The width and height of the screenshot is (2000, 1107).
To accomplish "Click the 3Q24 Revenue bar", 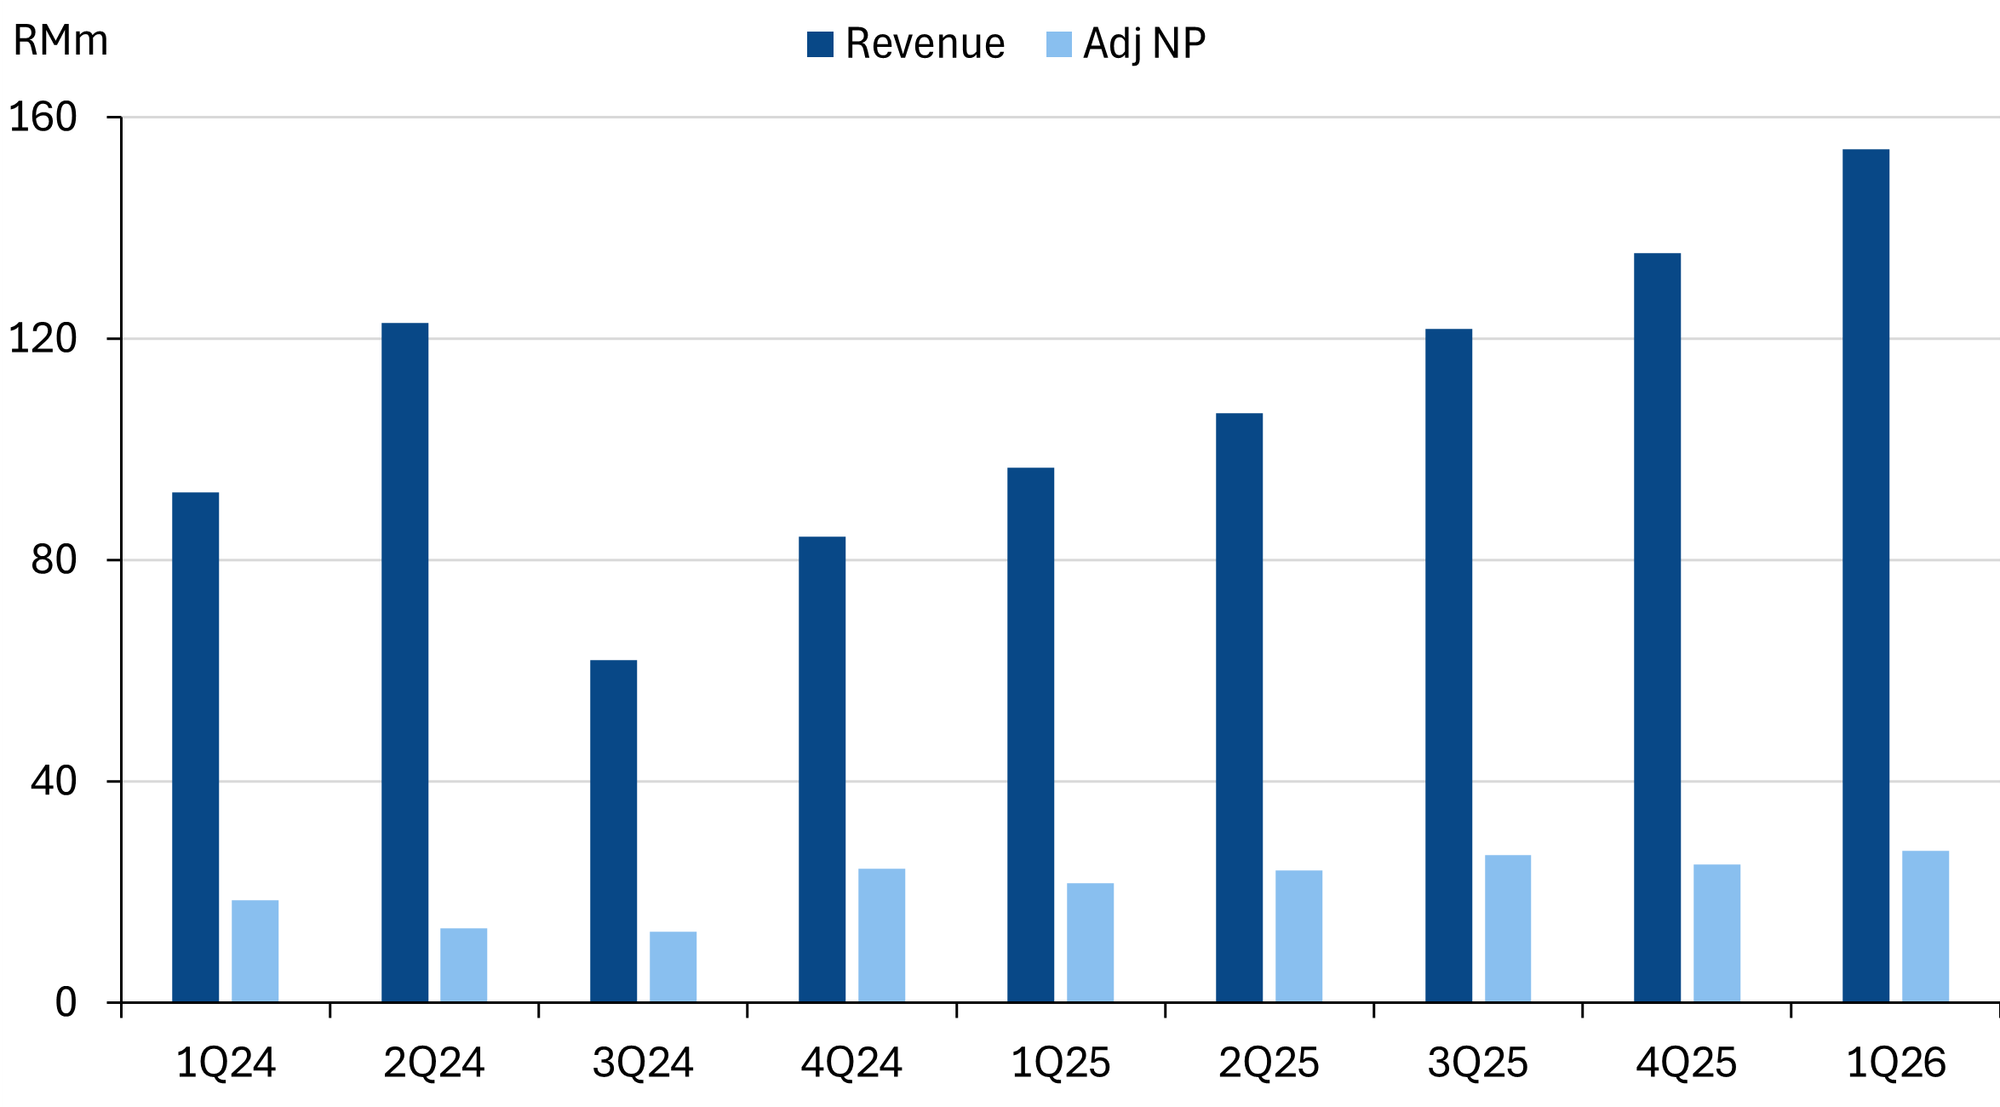I will (613, 831).
